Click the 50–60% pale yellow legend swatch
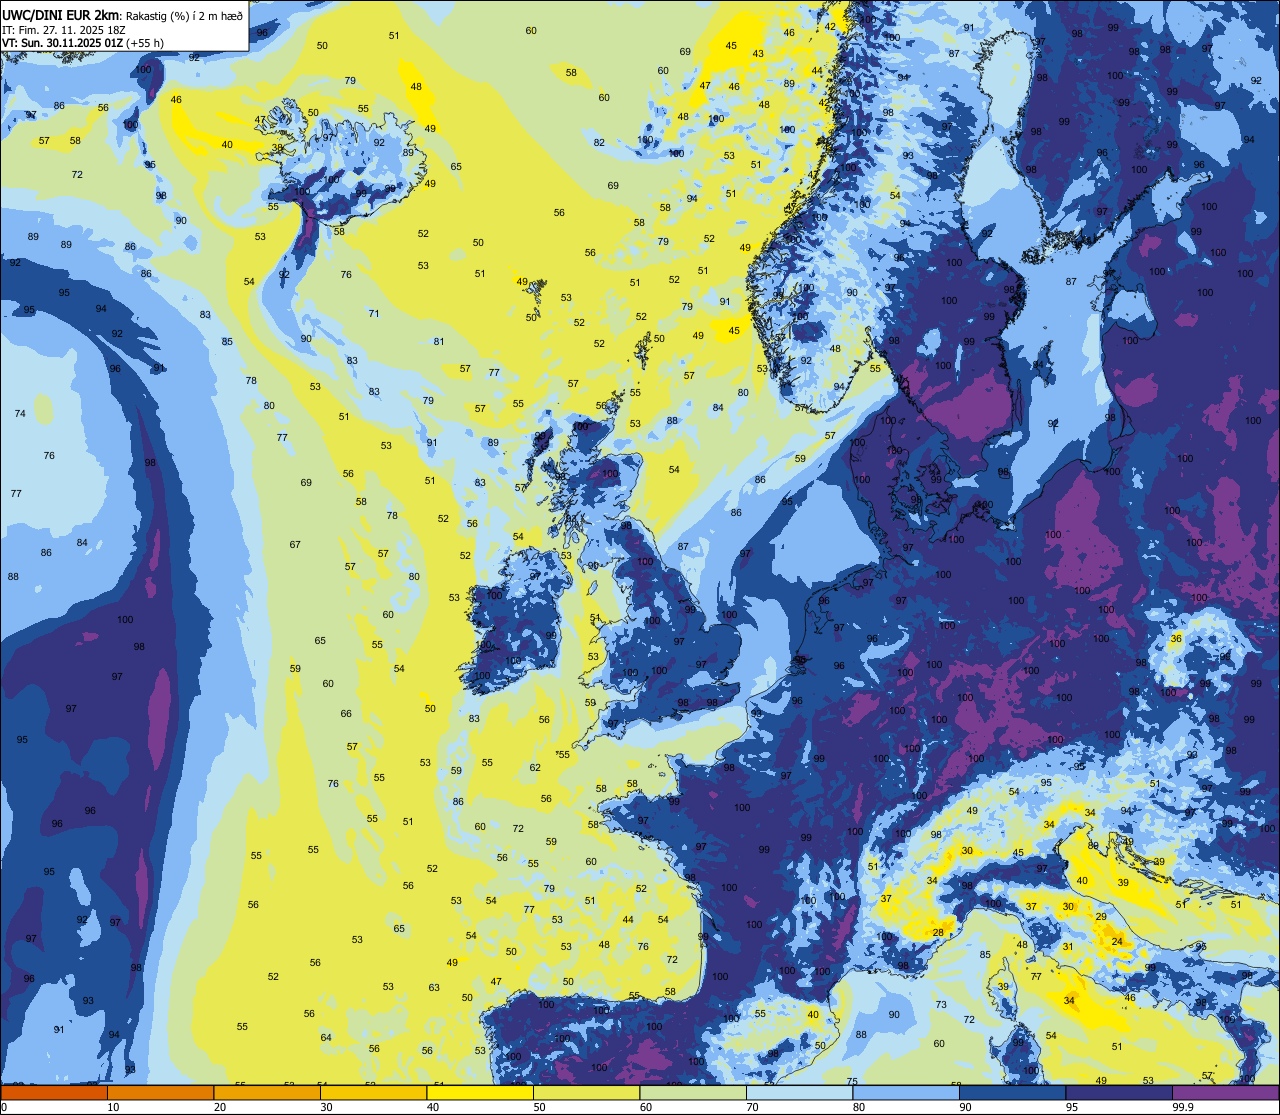1280x1115 pixels. coord(586,1092)
